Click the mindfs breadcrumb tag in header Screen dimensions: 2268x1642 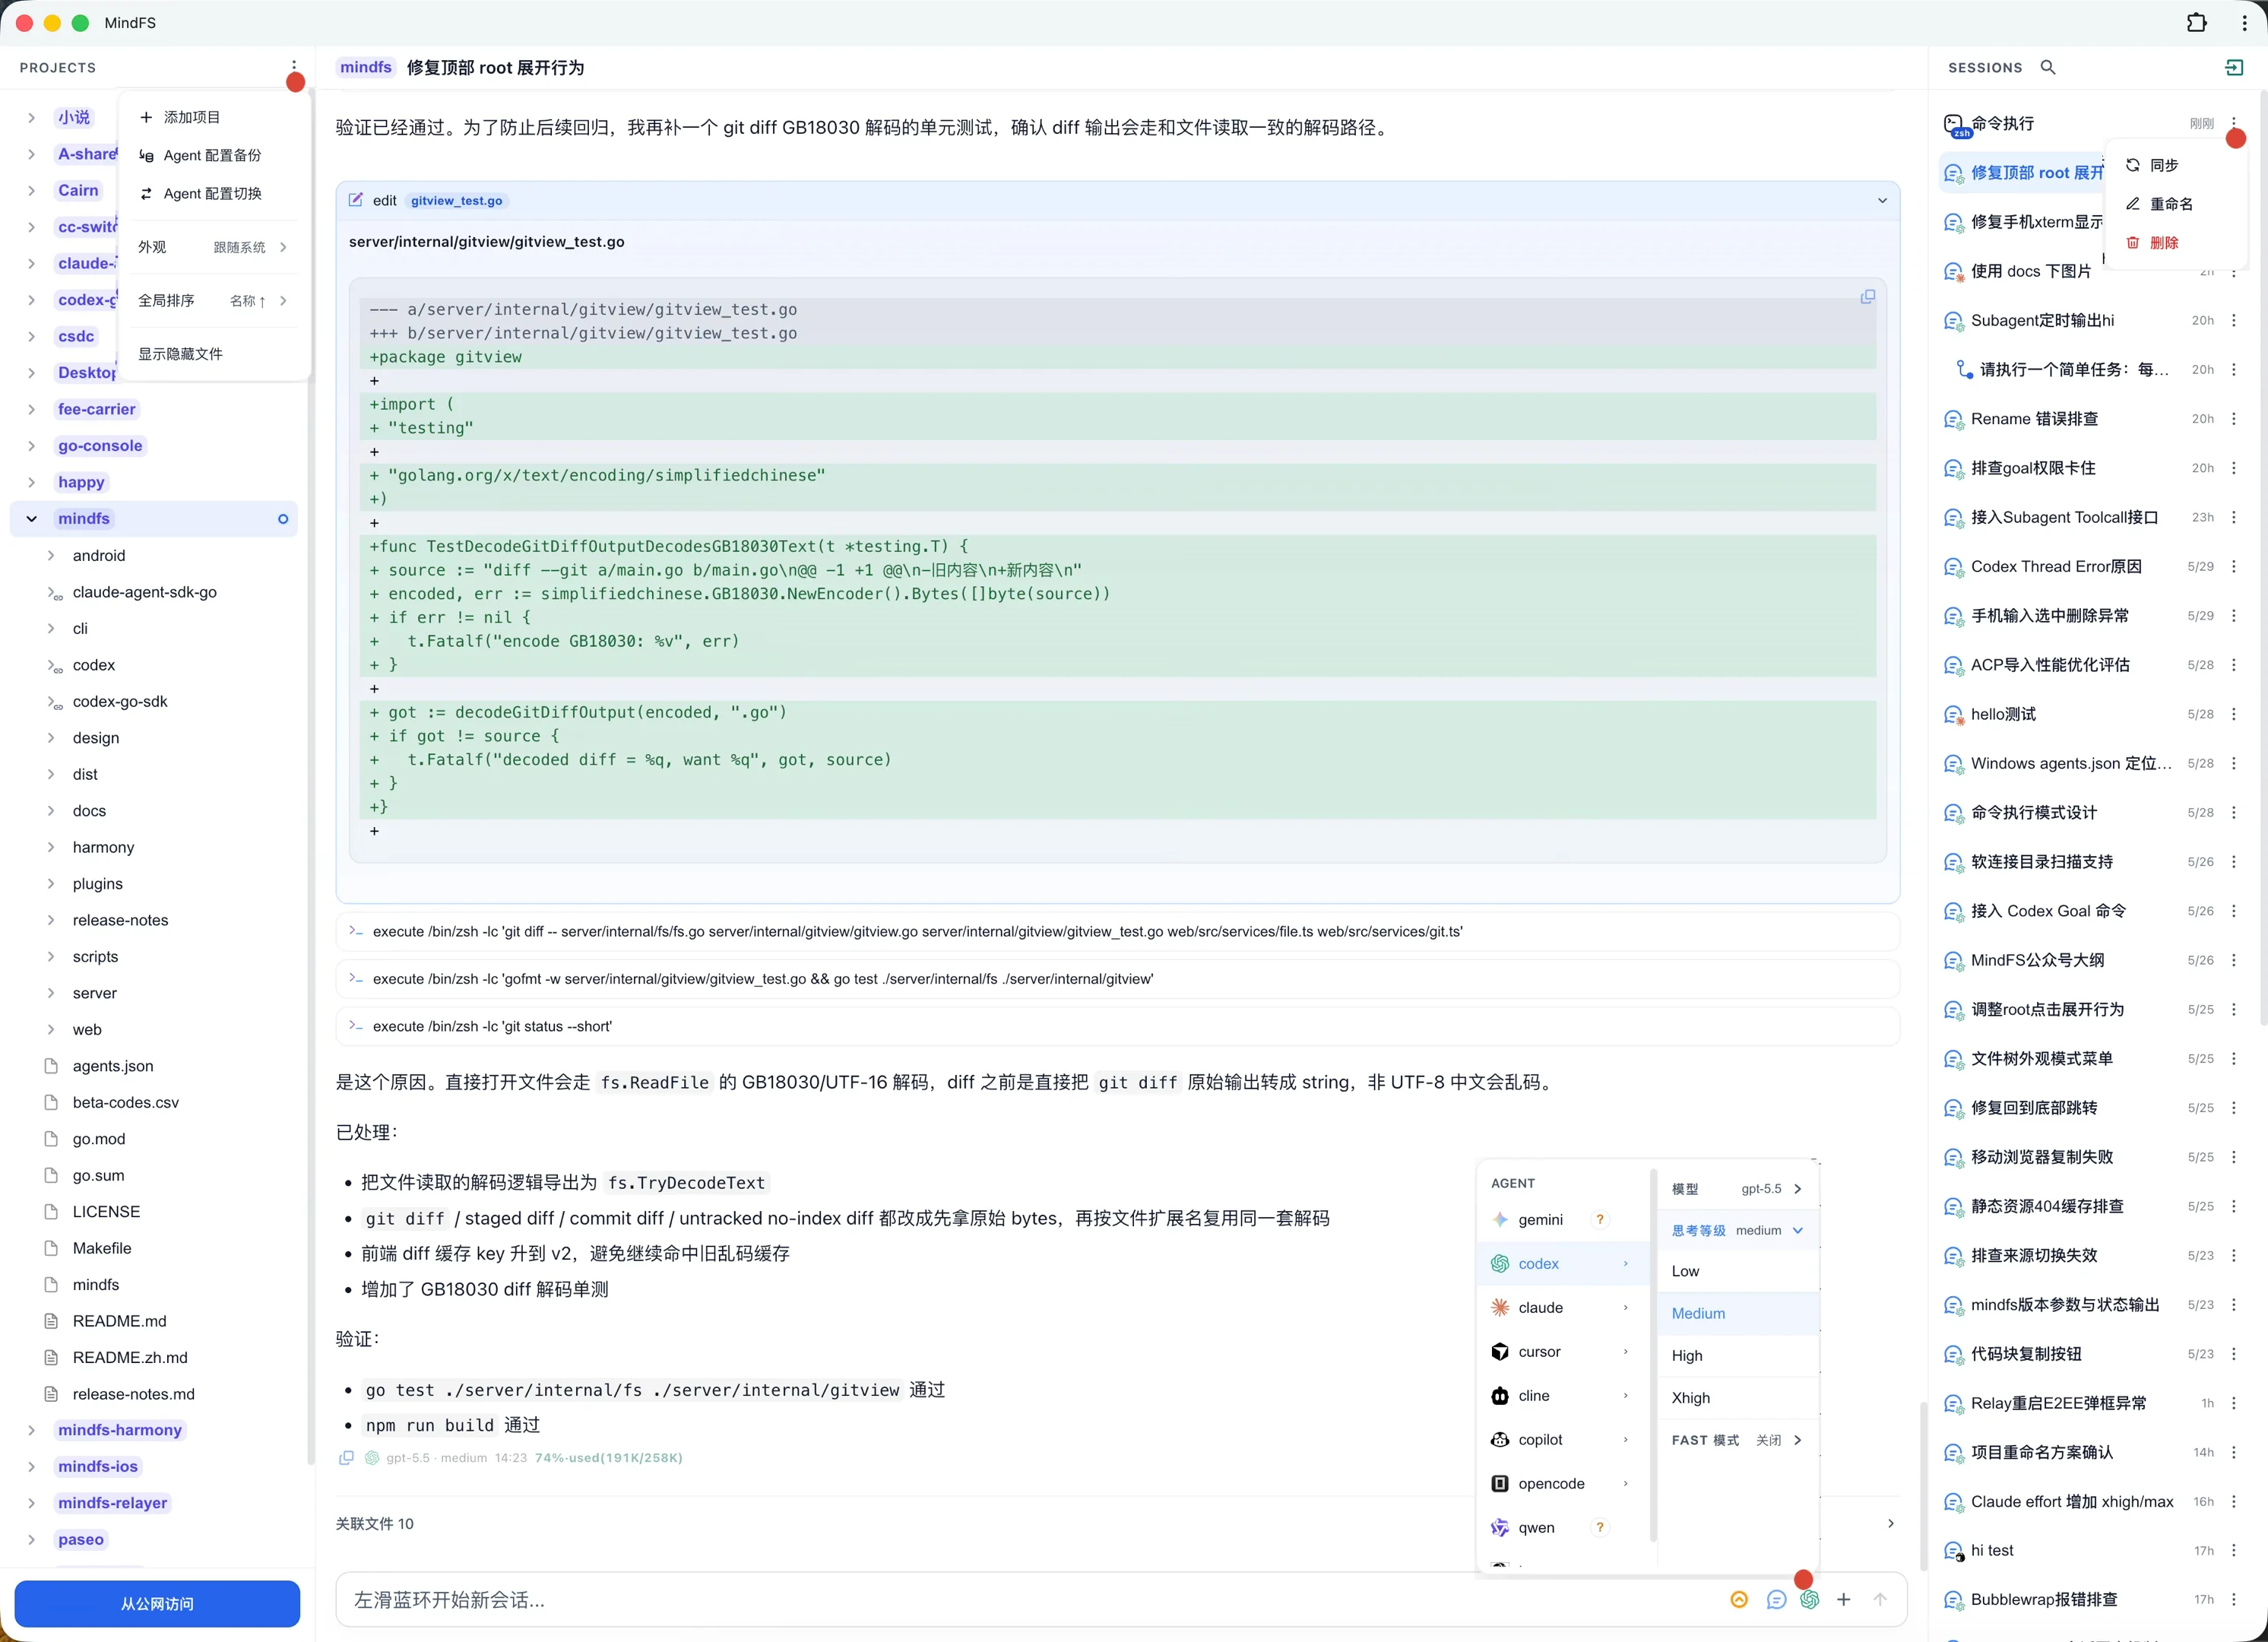[x=366, y=67]
